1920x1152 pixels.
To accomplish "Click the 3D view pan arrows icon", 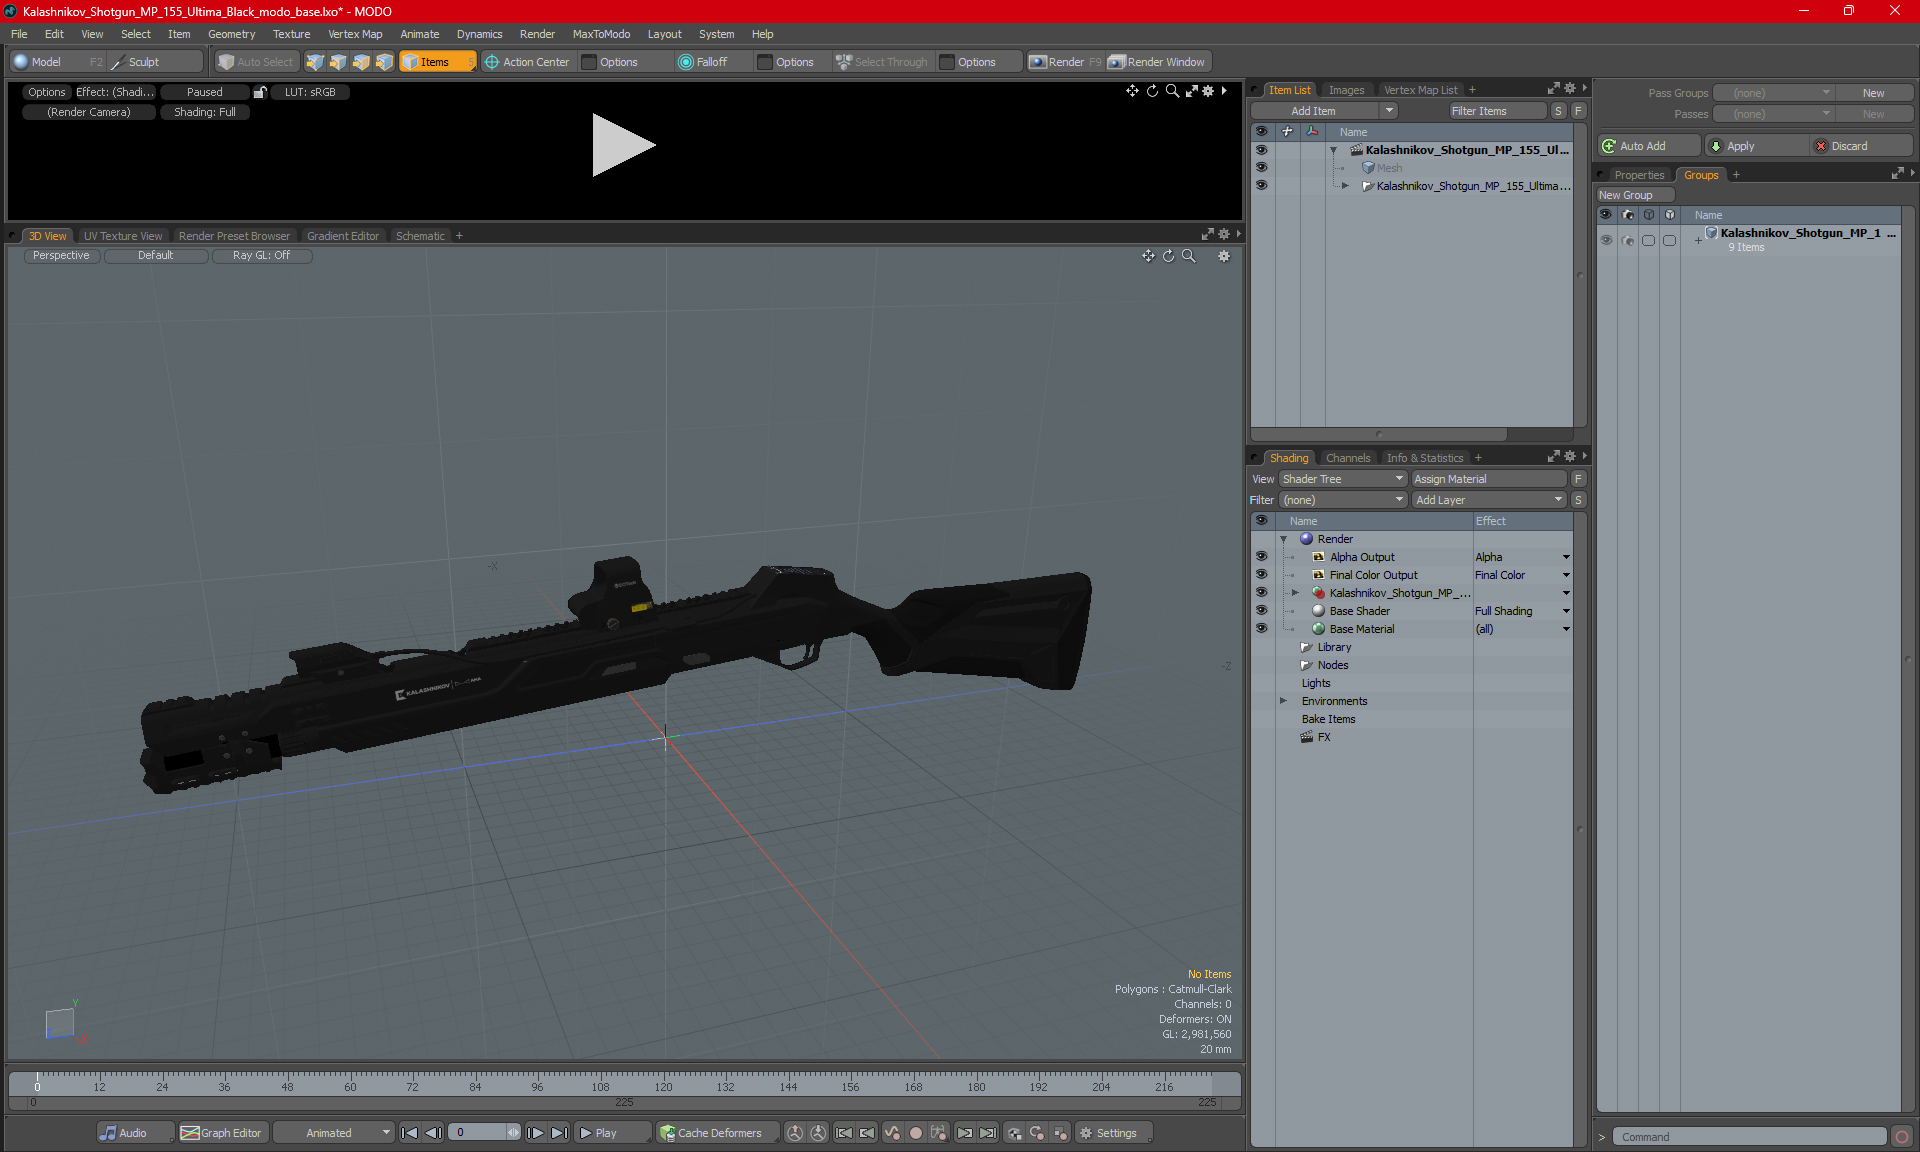I will (x=1148, y=256).
